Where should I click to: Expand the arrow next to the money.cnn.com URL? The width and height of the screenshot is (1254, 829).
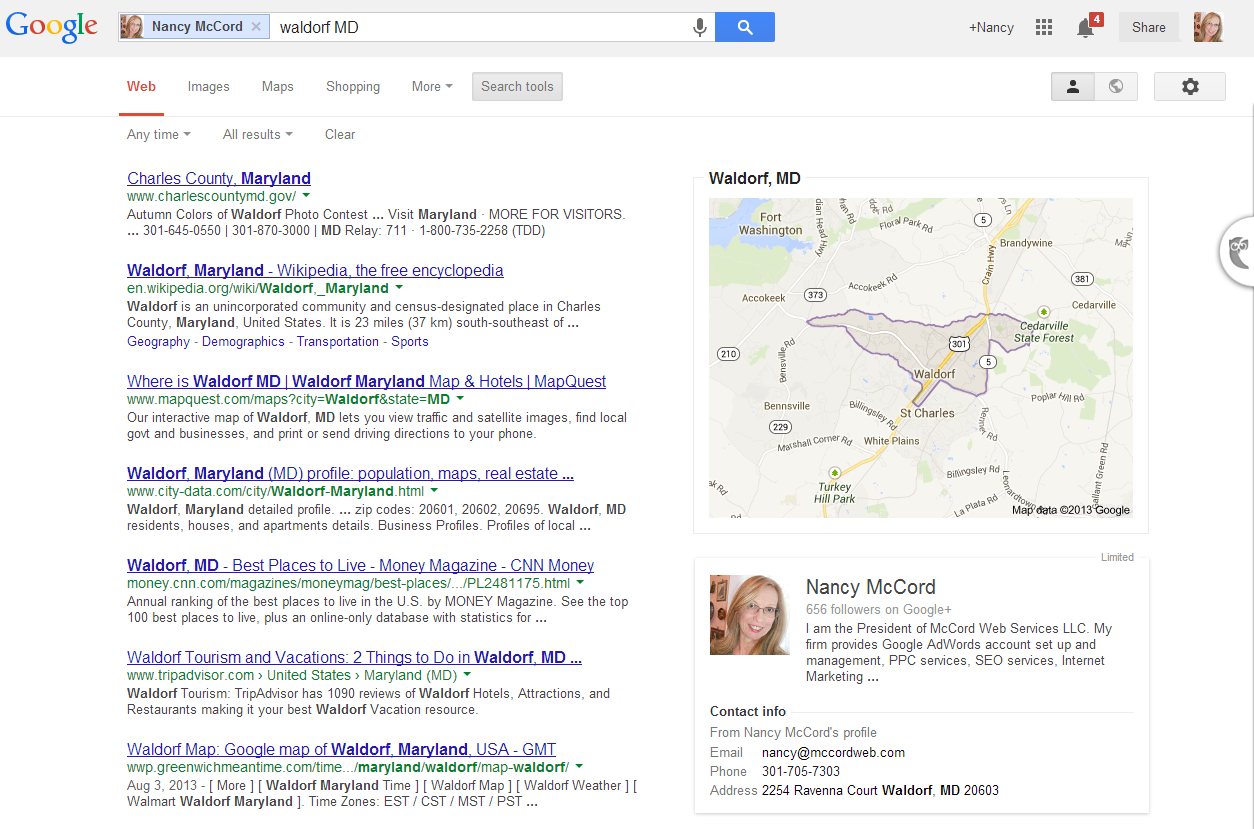pyautogui.click(x=580, y=583)
